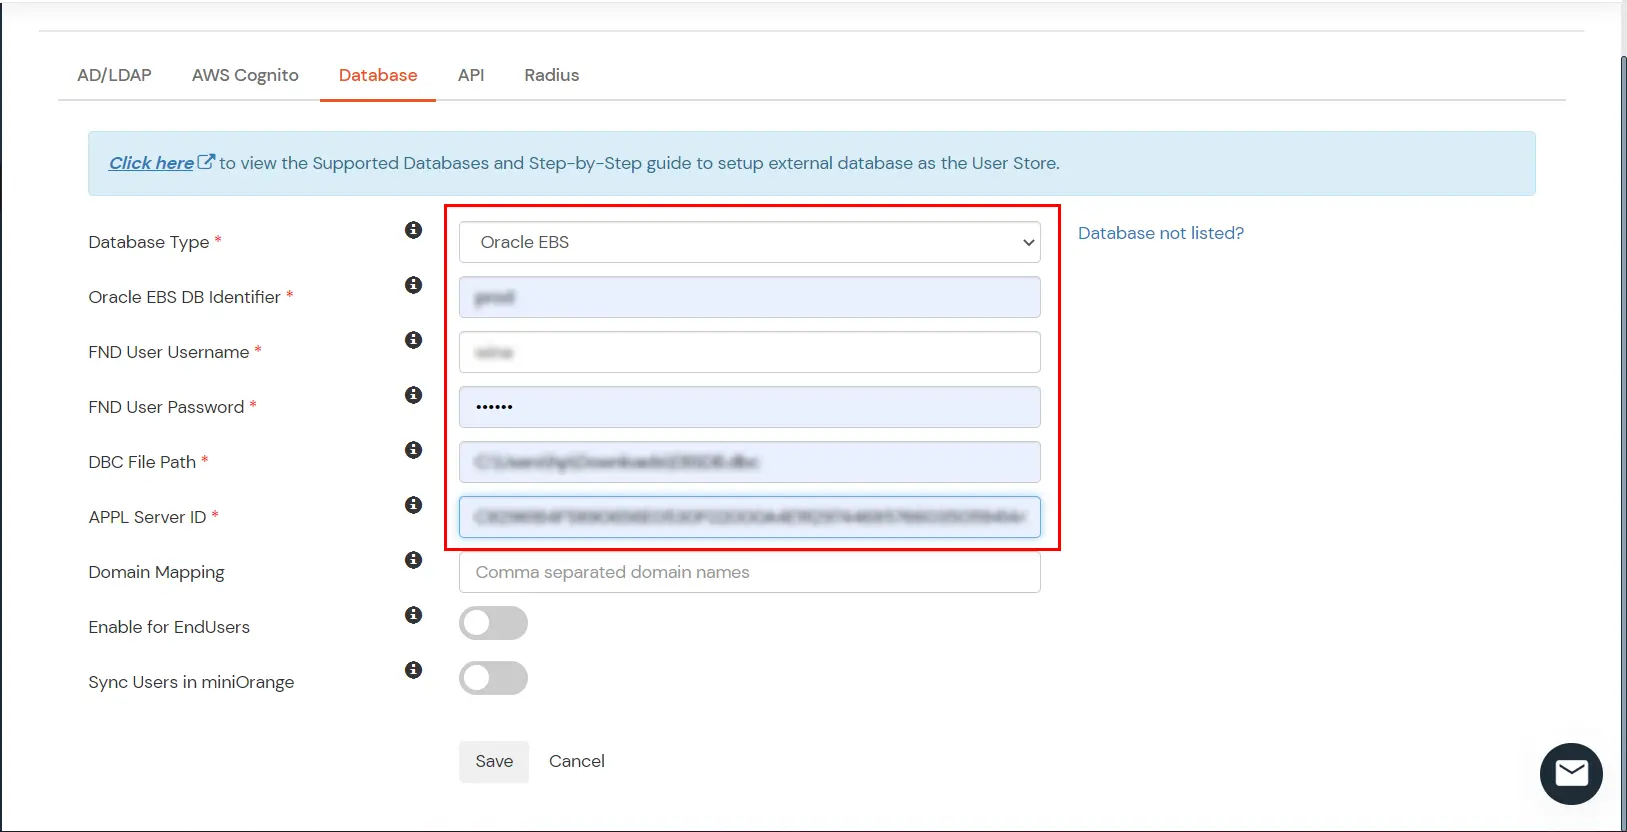The height and width of the screenshot is (832, 1627).
Task: Focus the FND User Password field
Action: pos(749,407)
